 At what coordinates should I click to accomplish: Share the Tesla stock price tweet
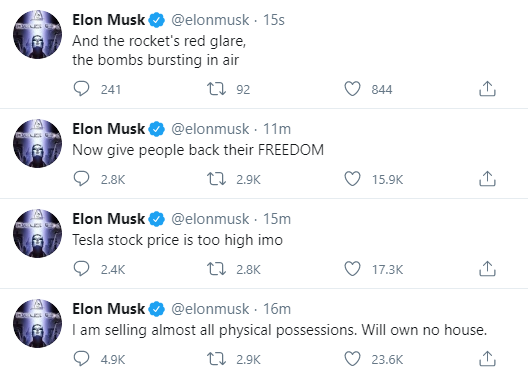[x=487, y=268]
